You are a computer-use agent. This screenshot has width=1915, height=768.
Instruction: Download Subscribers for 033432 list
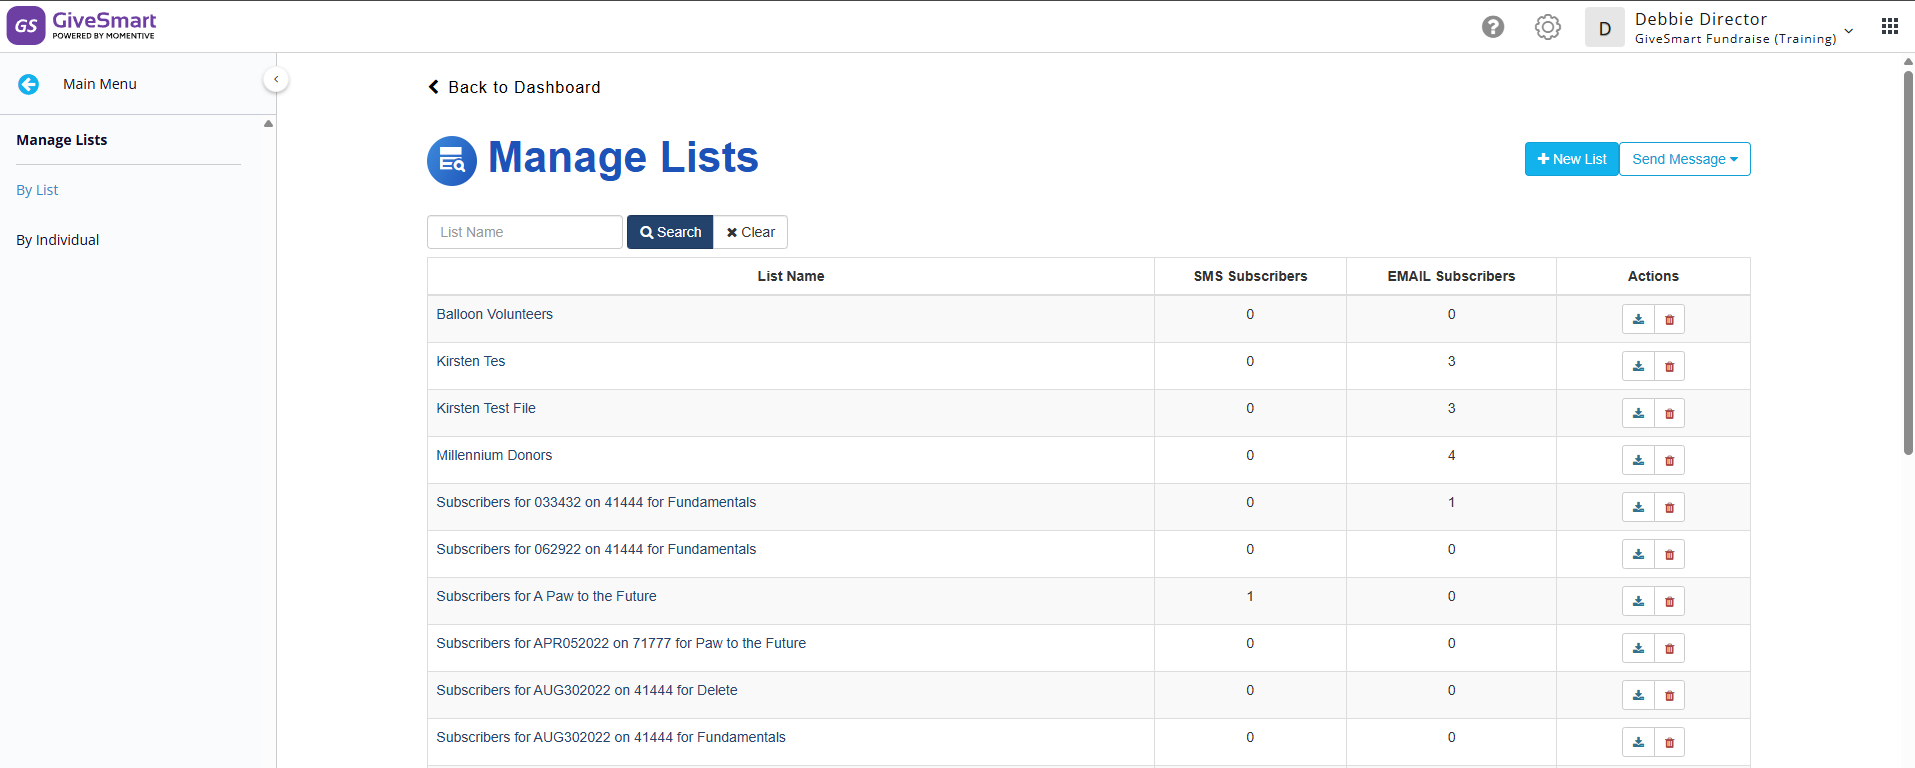[x=1638, y=507]
